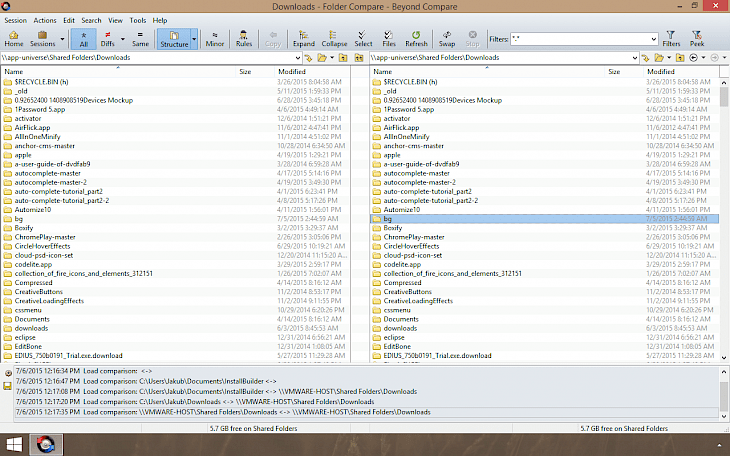Click the right pane path field
Screen dimensions: 730x456
tap(500, 58)
